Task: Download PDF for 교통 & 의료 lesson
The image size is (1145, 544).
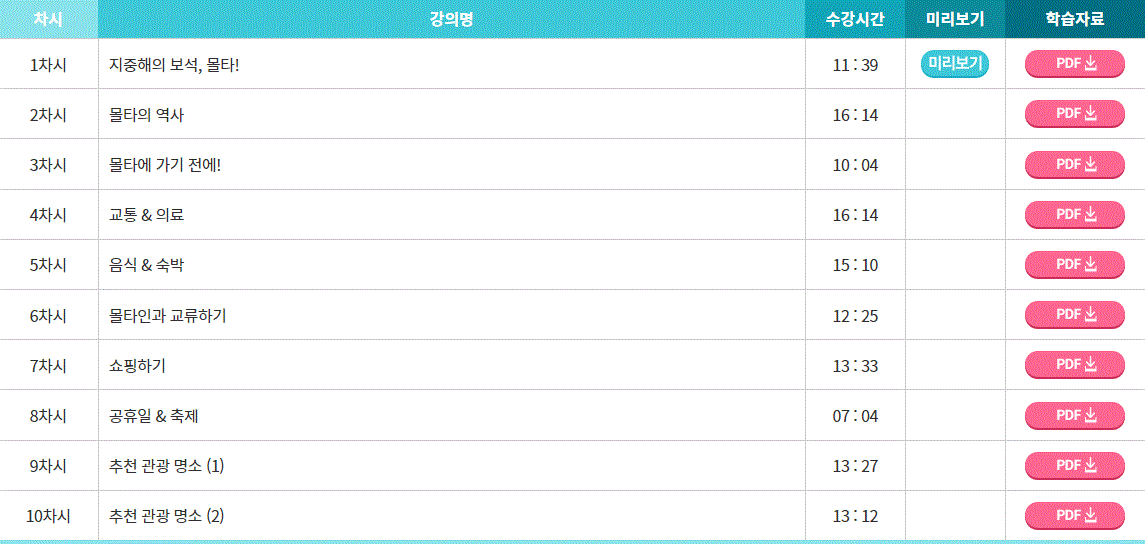Action: click(1075, 215)
